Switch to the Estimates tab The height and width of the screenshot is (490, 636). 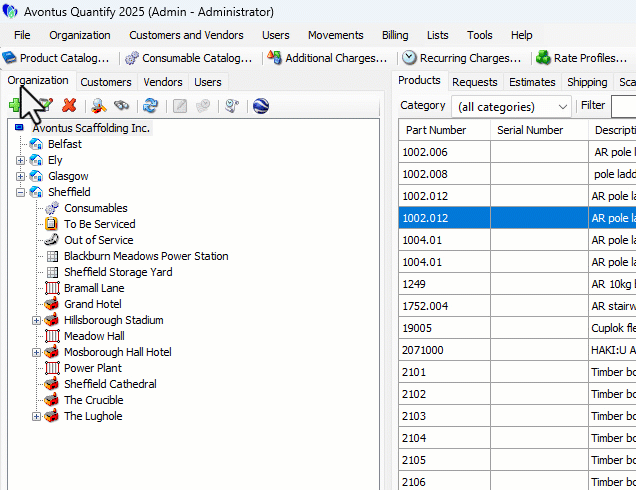point(531,82)
